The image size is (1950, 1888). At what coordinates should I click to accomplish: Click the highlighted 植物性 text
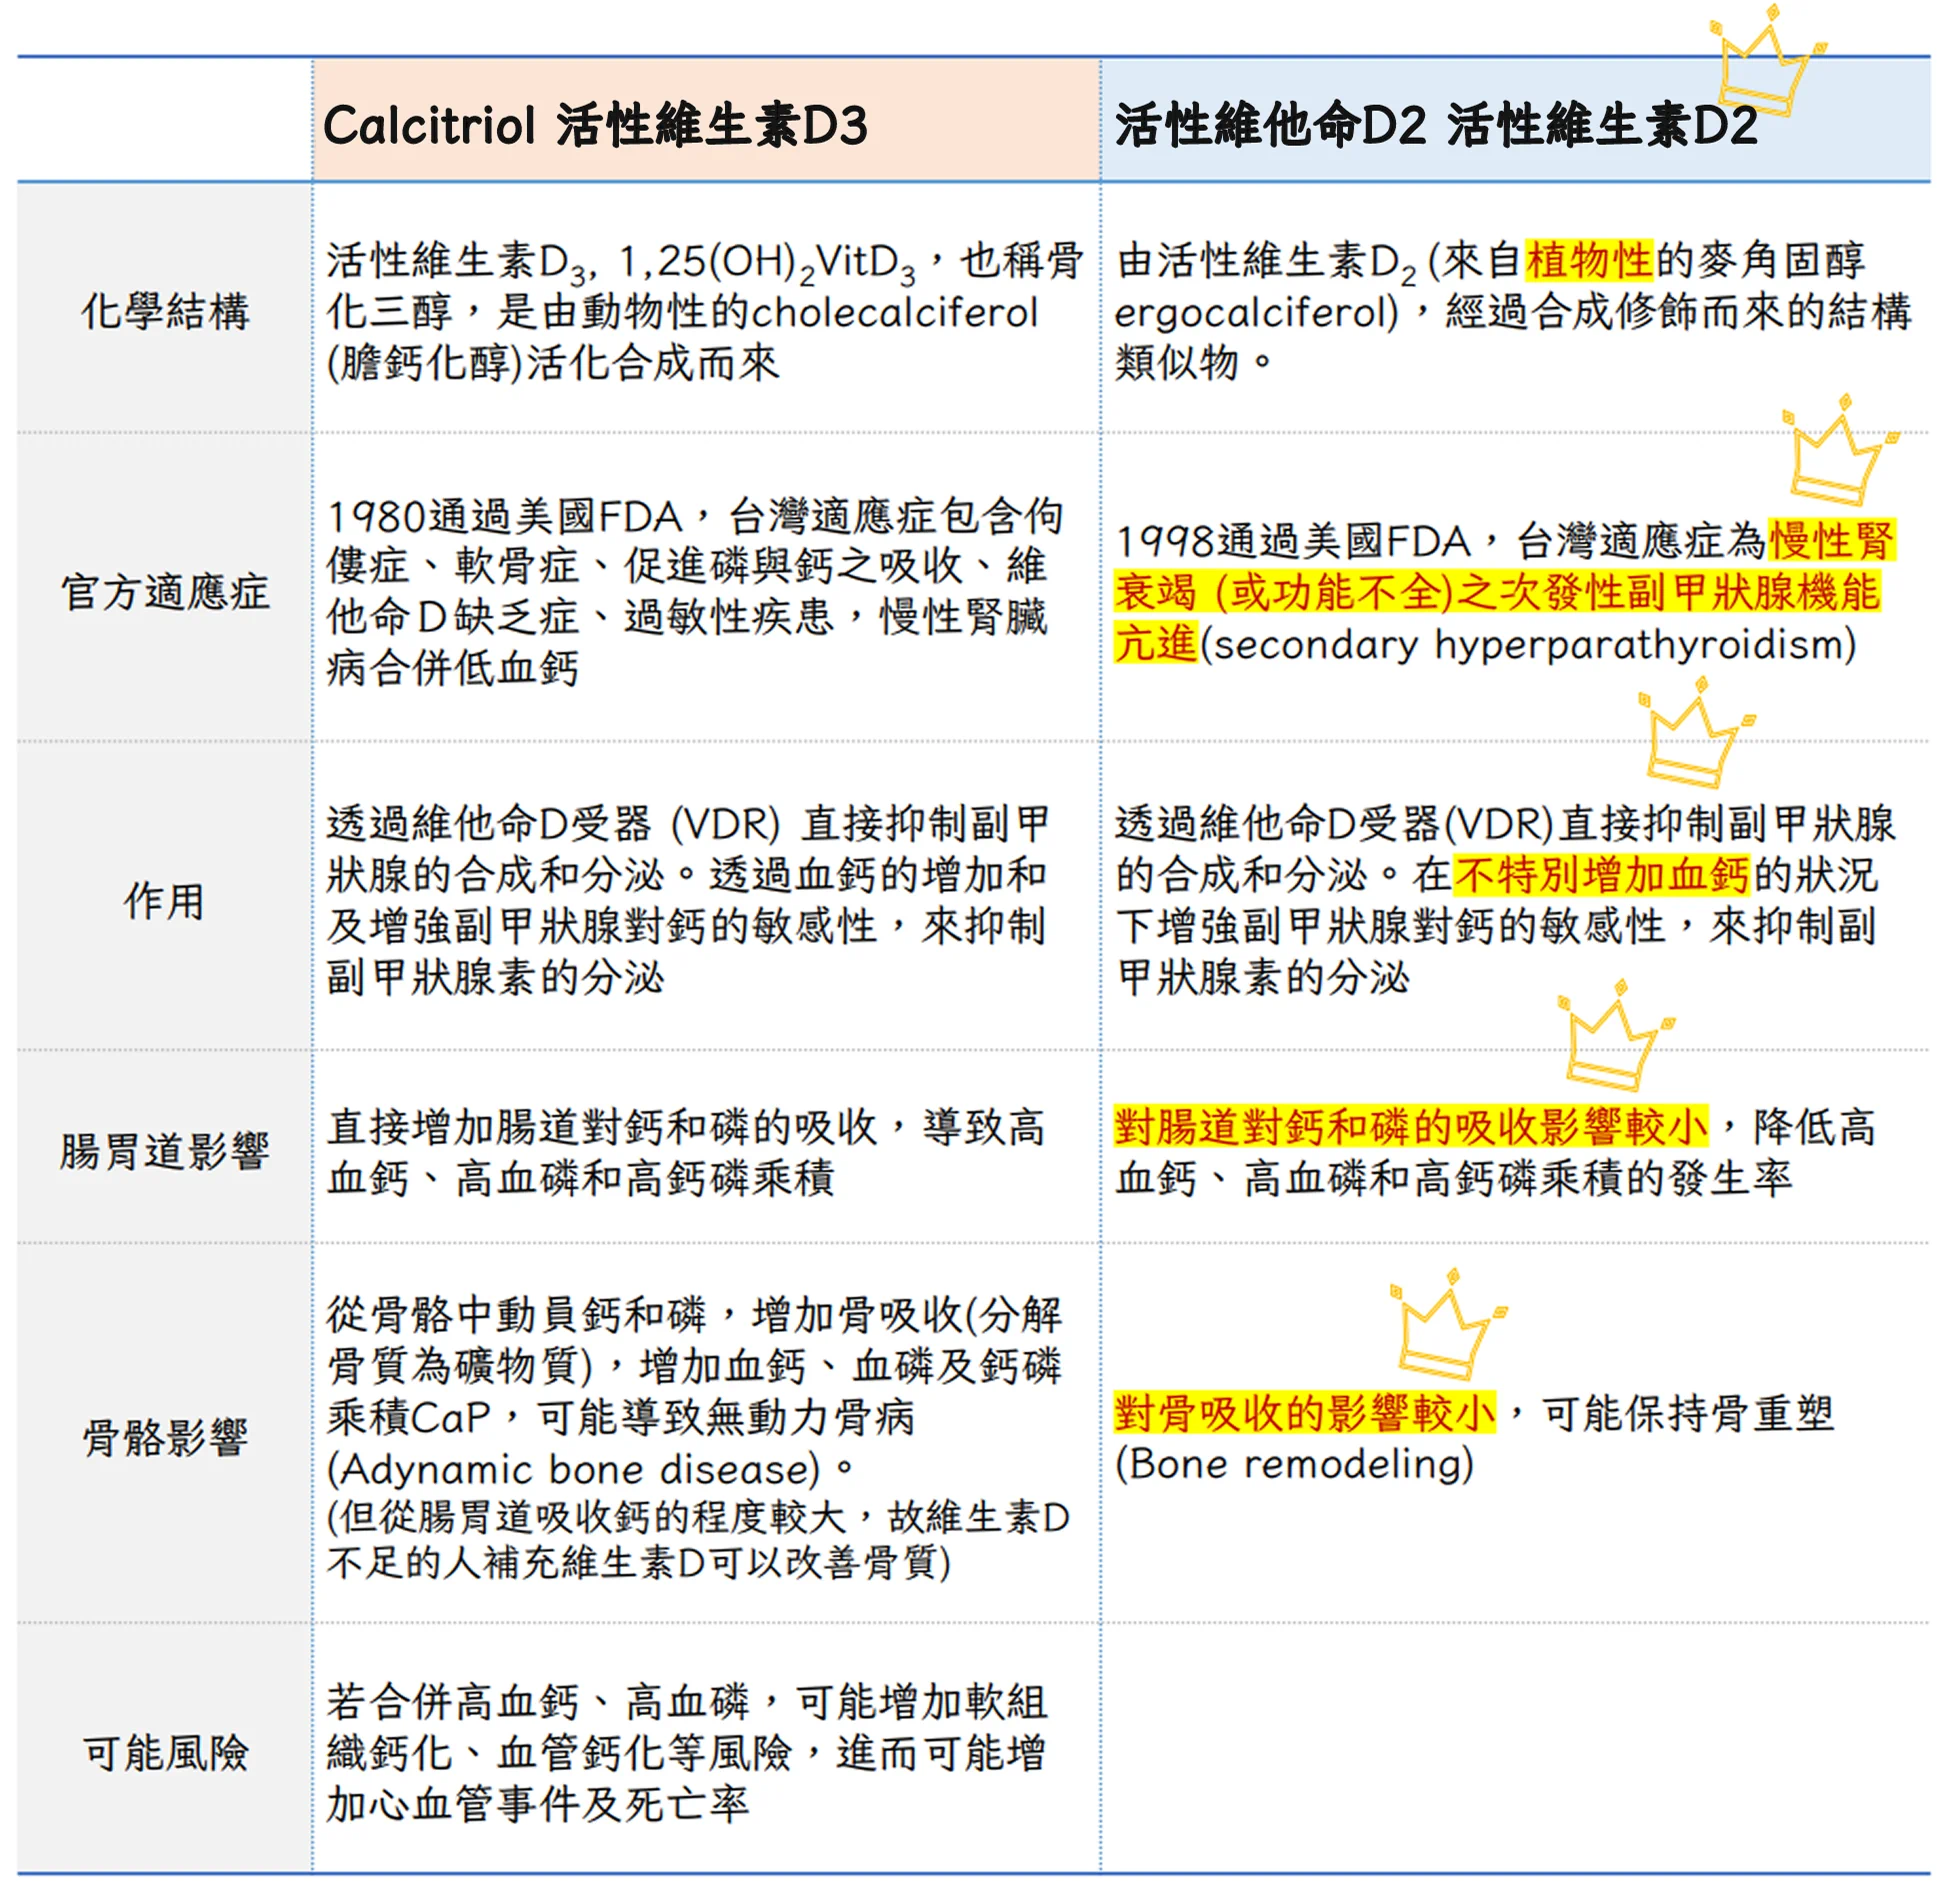coord(1588,261)
